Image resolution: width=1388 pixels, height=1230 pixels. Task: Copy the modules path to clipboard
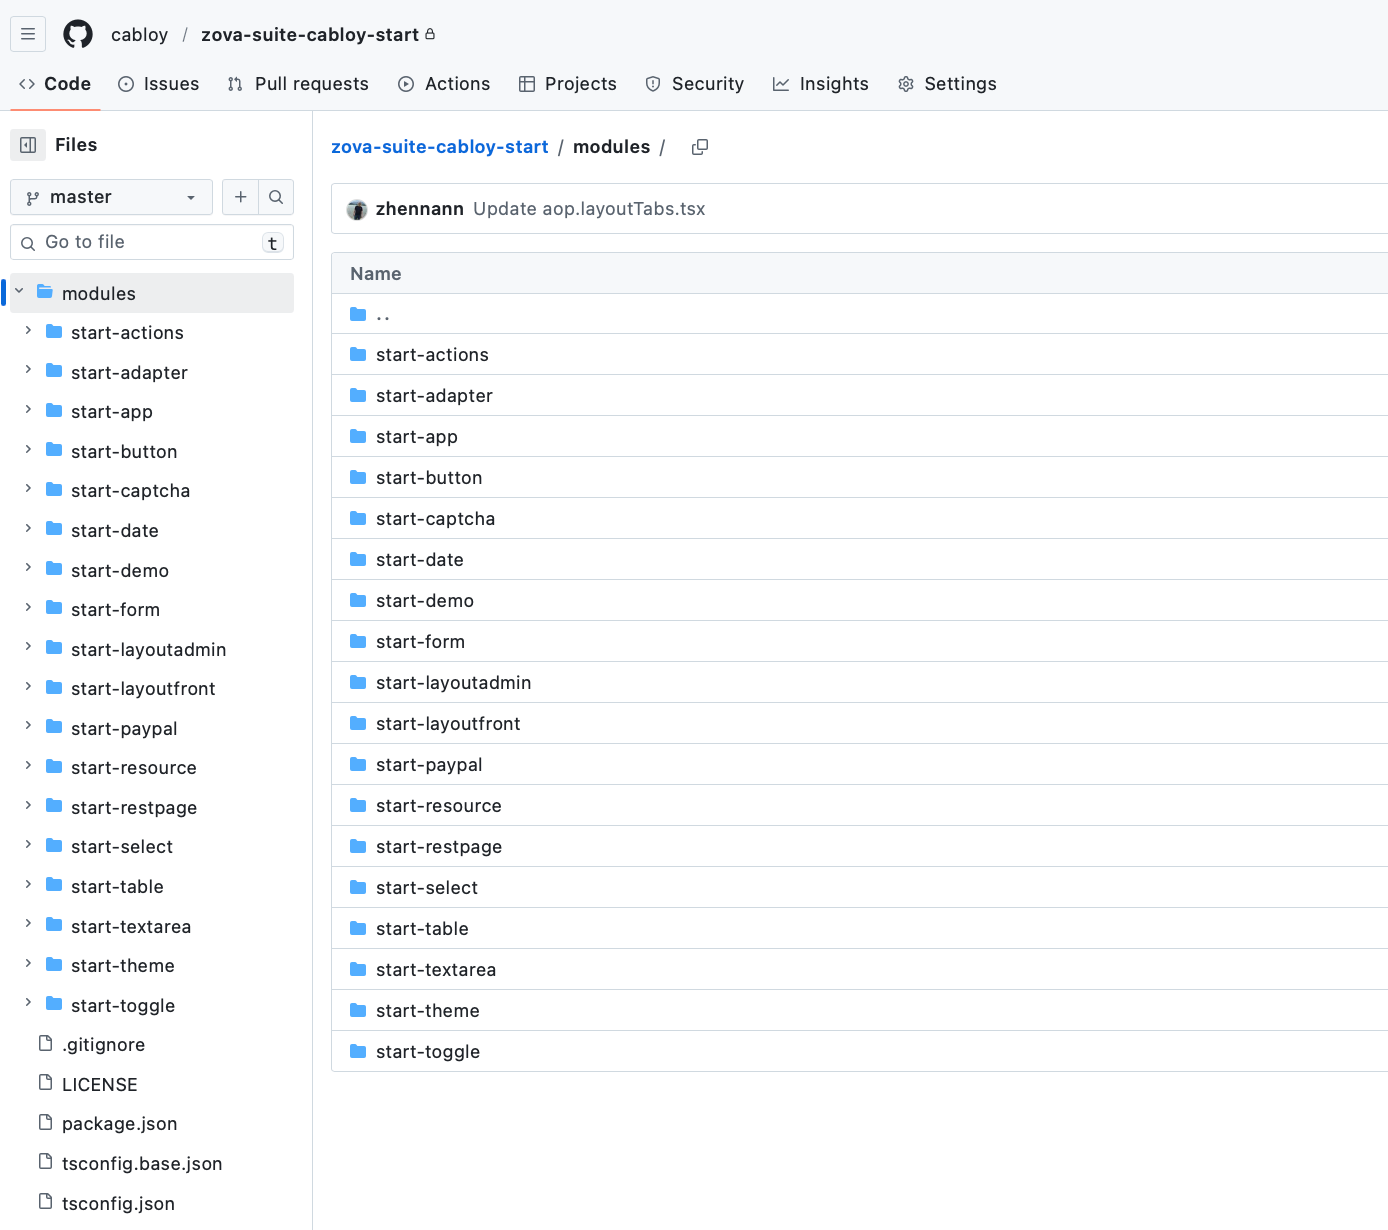(700, 147)
